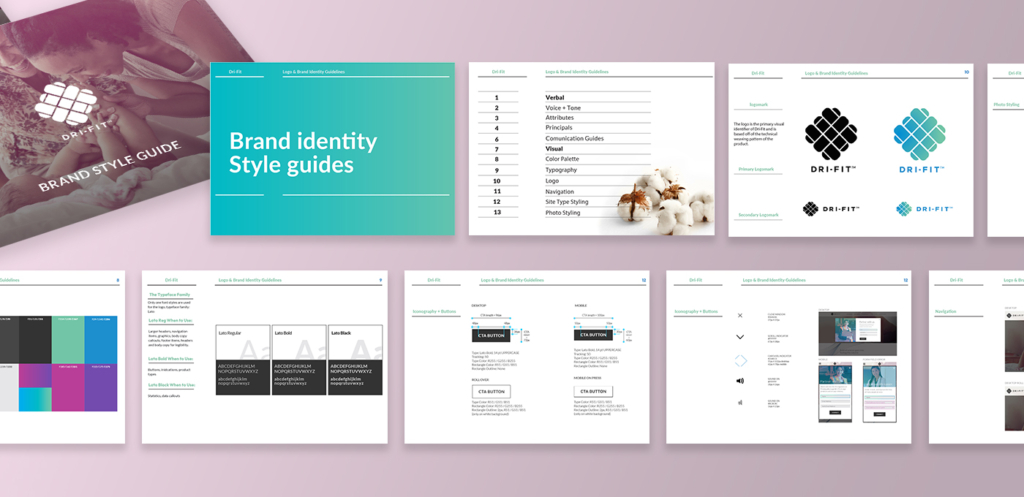Click the Secondary Logomark label
1024x497 pixels.
758,215
